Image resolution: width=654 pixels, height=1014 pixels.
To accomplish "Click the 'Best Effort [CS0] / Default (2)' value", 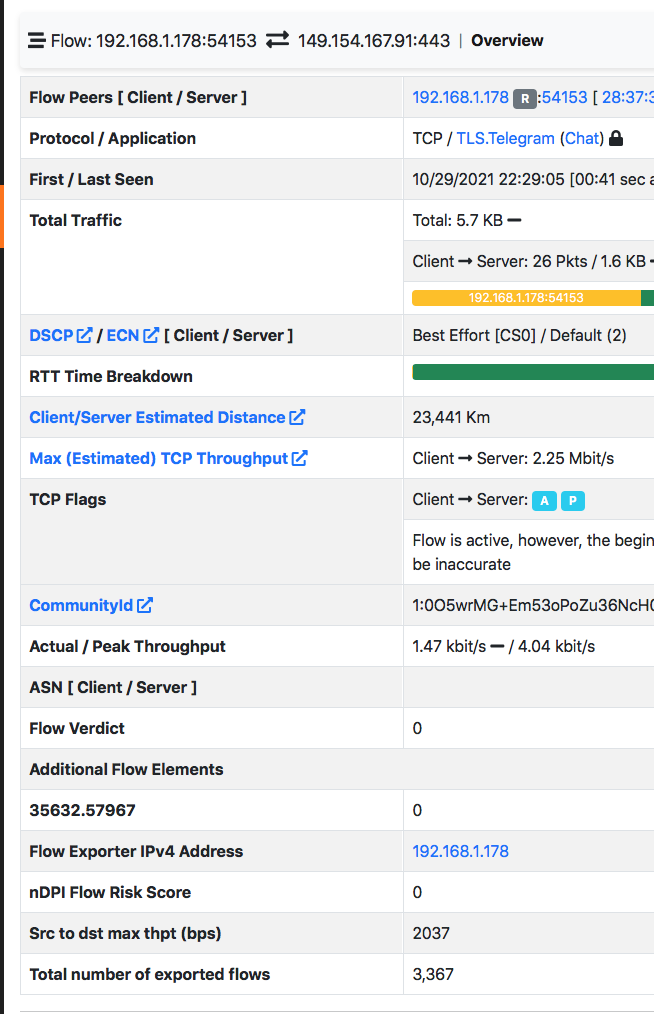I will pos(519,336).
